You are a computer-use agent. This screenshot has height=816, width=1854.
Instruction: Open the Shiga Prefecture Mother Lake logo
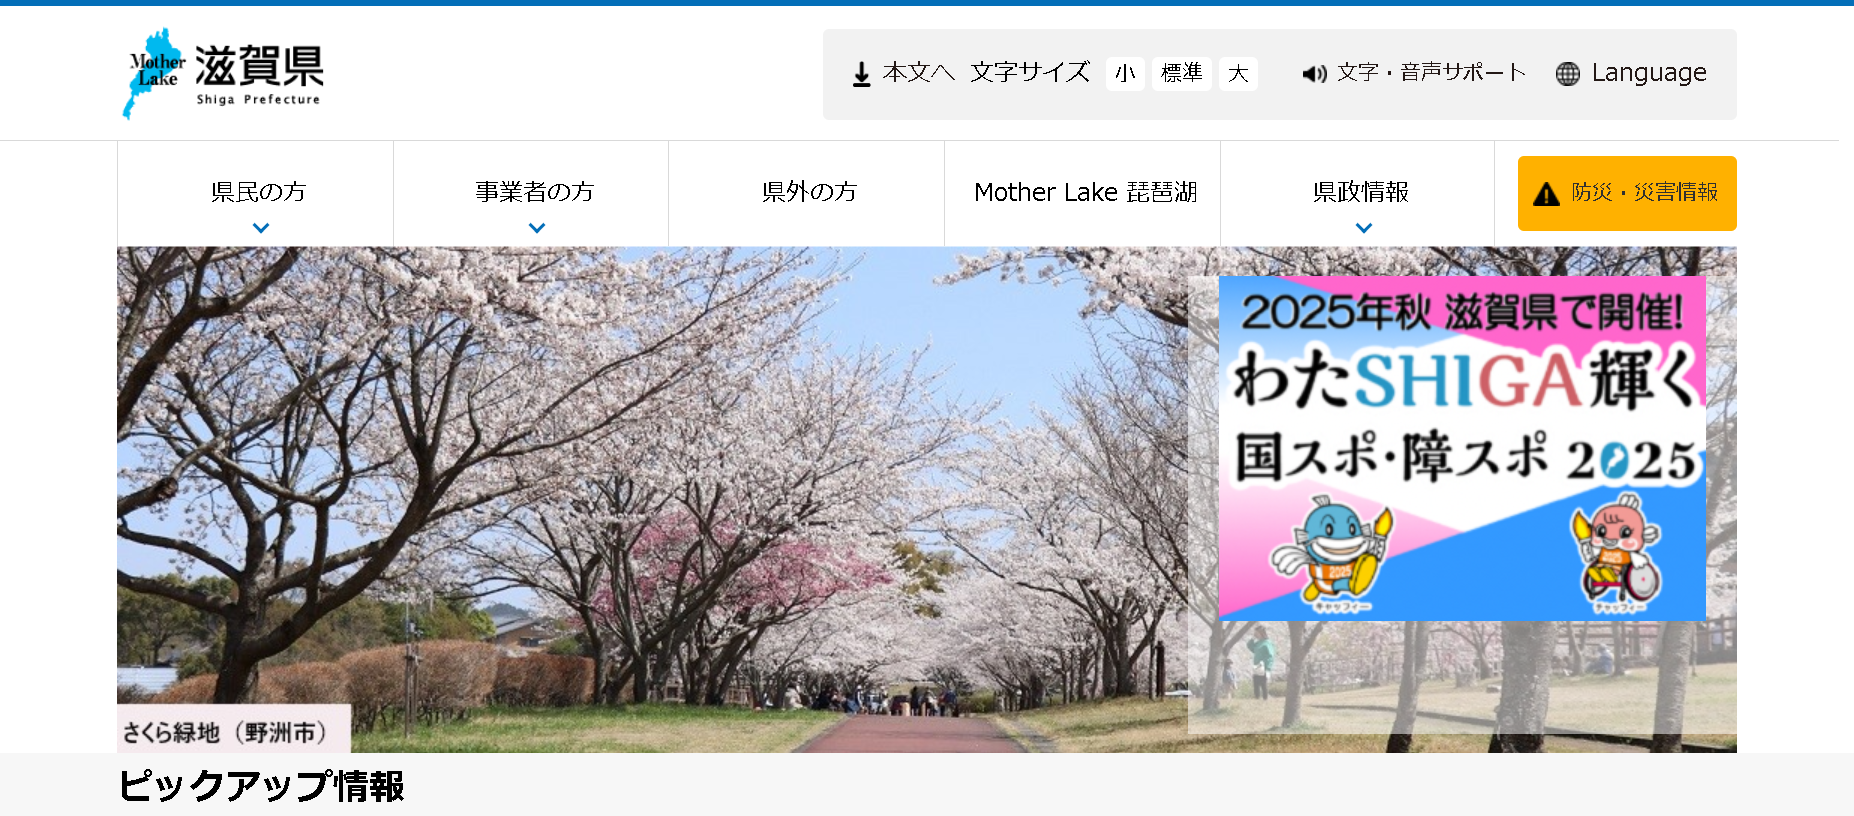[x=223, y=73]
